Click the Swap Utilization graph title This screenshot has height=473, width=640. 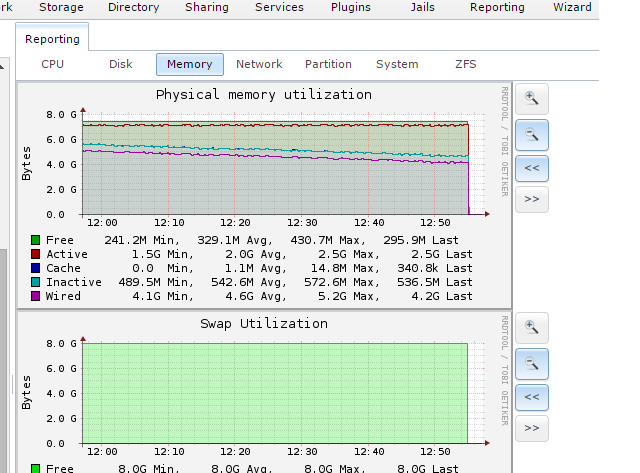[x=264, y=324]
